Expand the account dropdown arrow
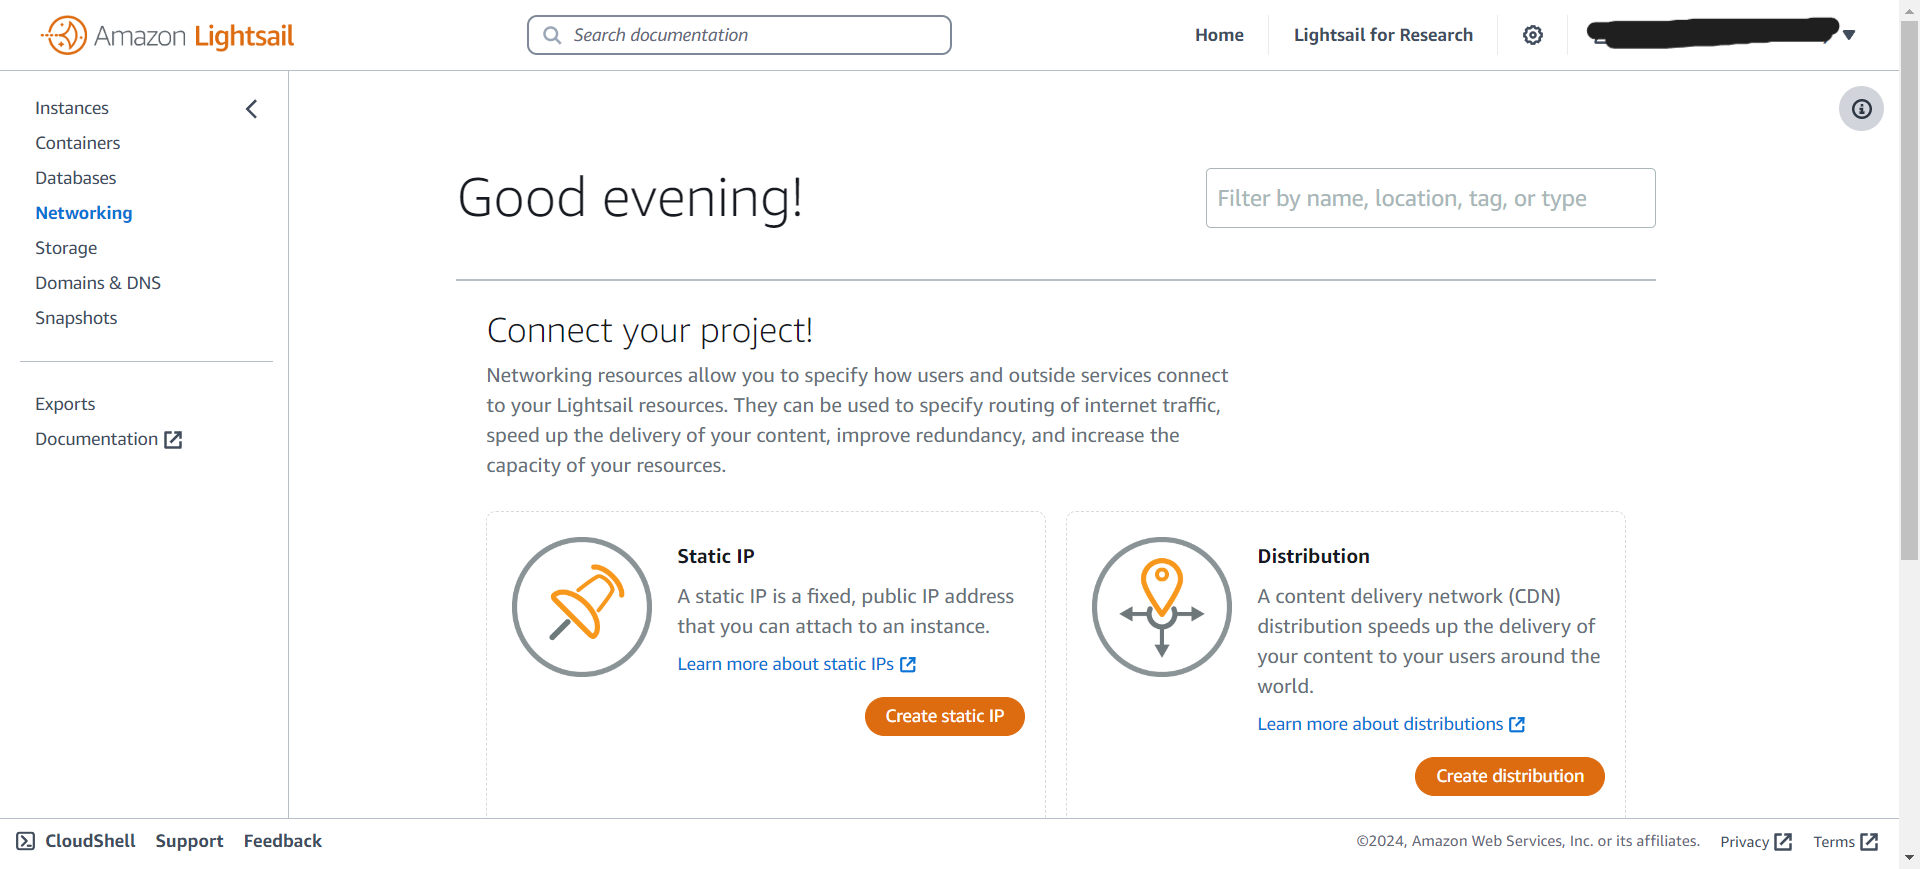This screenshot has width=1920, height=869. click(x=1849, y=35)
